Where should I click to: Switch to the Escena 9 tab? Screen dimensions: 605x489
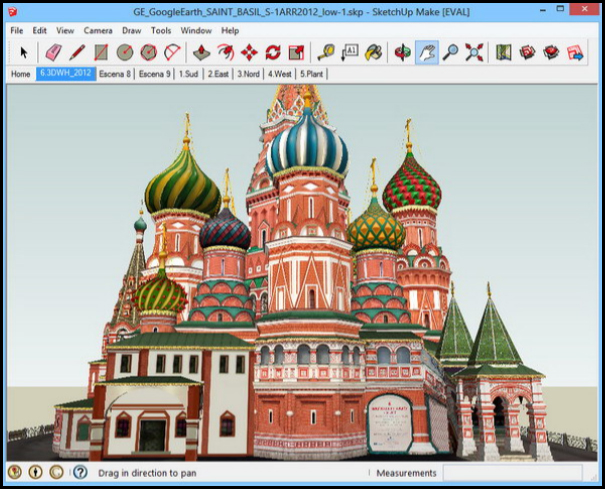point(155,74)
